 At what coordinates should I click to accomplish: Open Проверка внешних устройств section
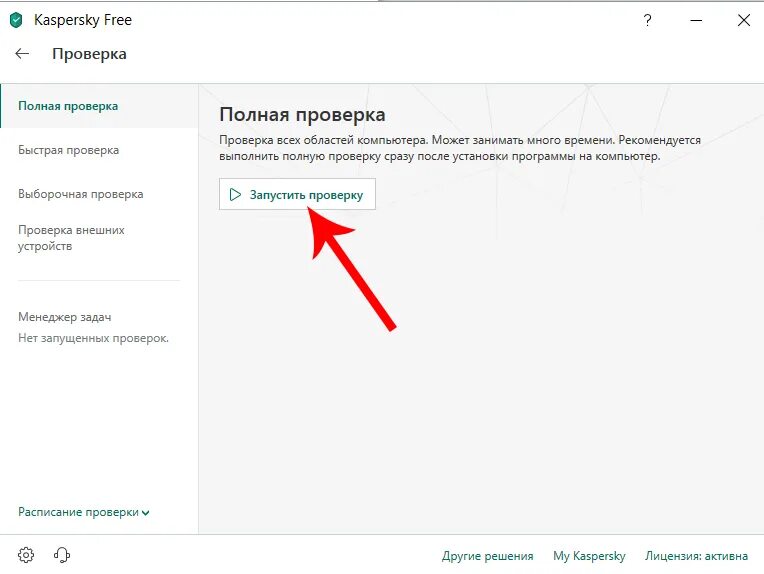click(x=71, y=238)
